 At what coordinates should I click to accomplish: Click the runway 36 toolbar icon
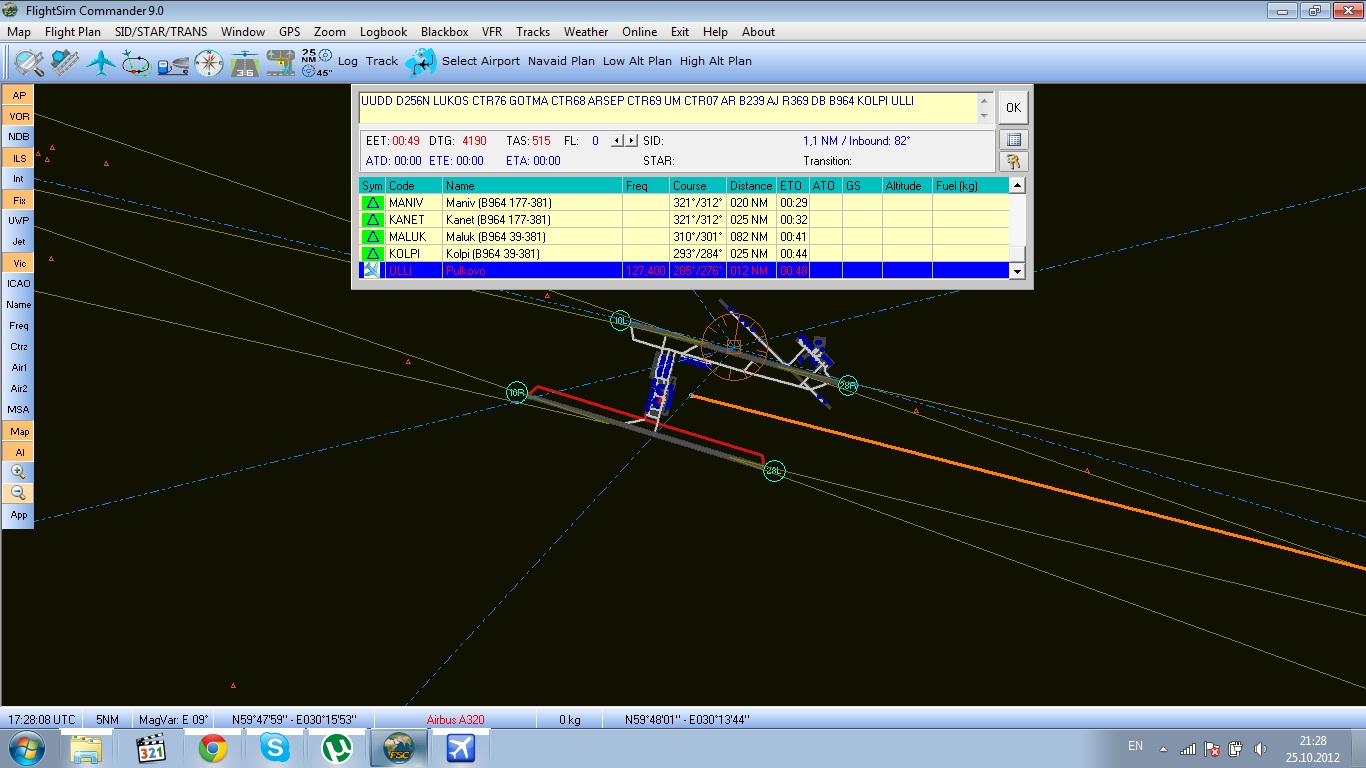[245, 63]
